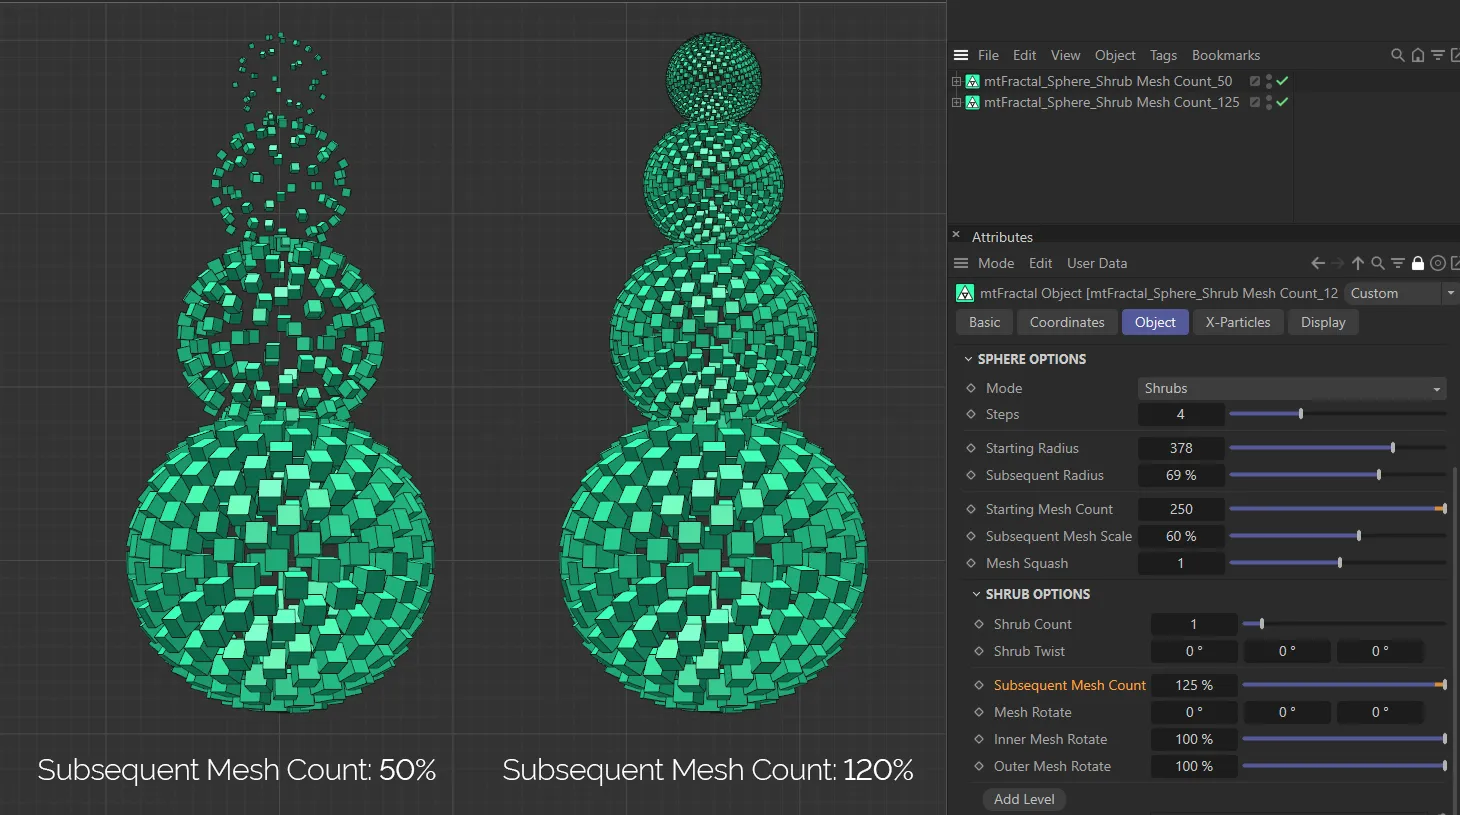This screenshot has width=1460, height=815.
Task: Expand the mtFractal_Sphere_Shrub Mesh Count_125 hierarchy
Action: (957, 102)
